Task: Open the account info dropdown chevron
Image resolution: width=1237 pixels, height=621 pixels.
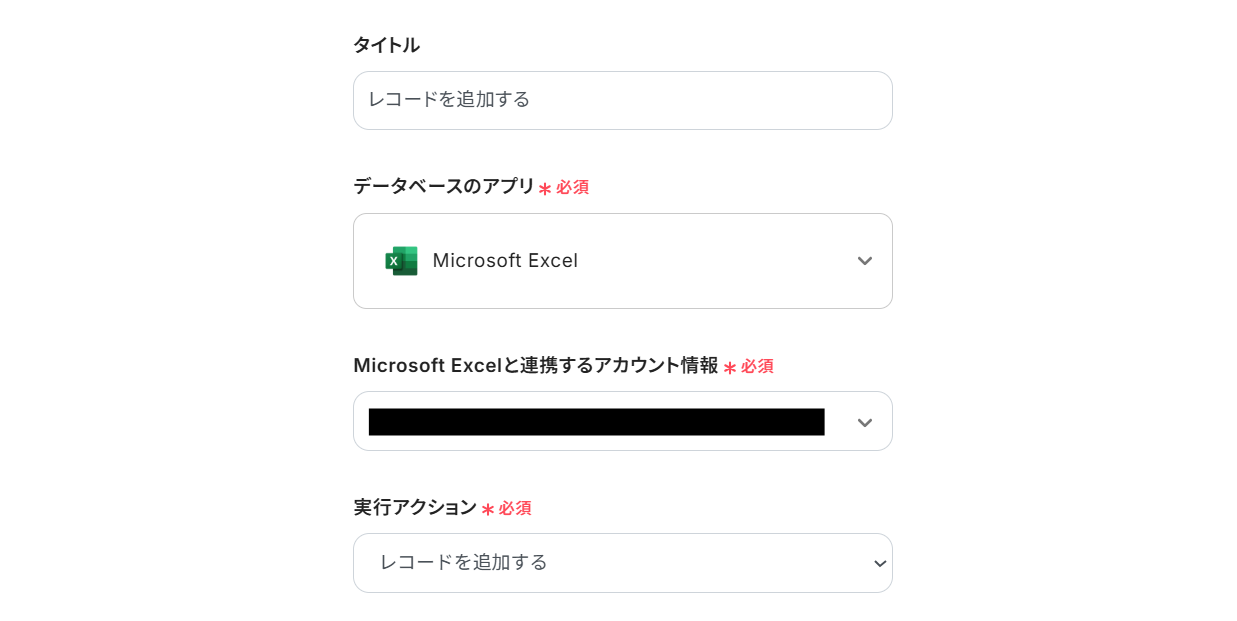Action: [x=865, y=422]
